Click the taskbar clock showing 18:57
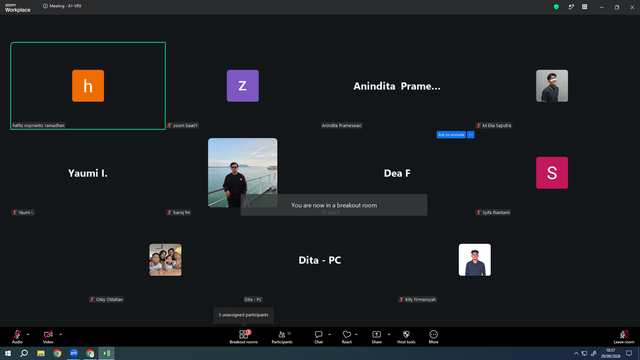The height and width of the screenshot is (360, 640). pos(611,353)
